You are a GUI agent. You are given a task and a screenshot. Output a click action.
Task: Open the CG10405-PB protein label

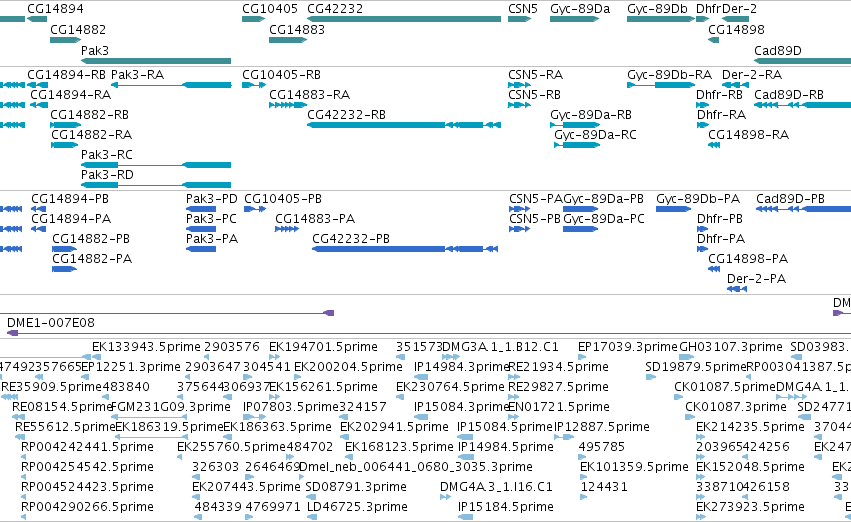coord(283,199)
